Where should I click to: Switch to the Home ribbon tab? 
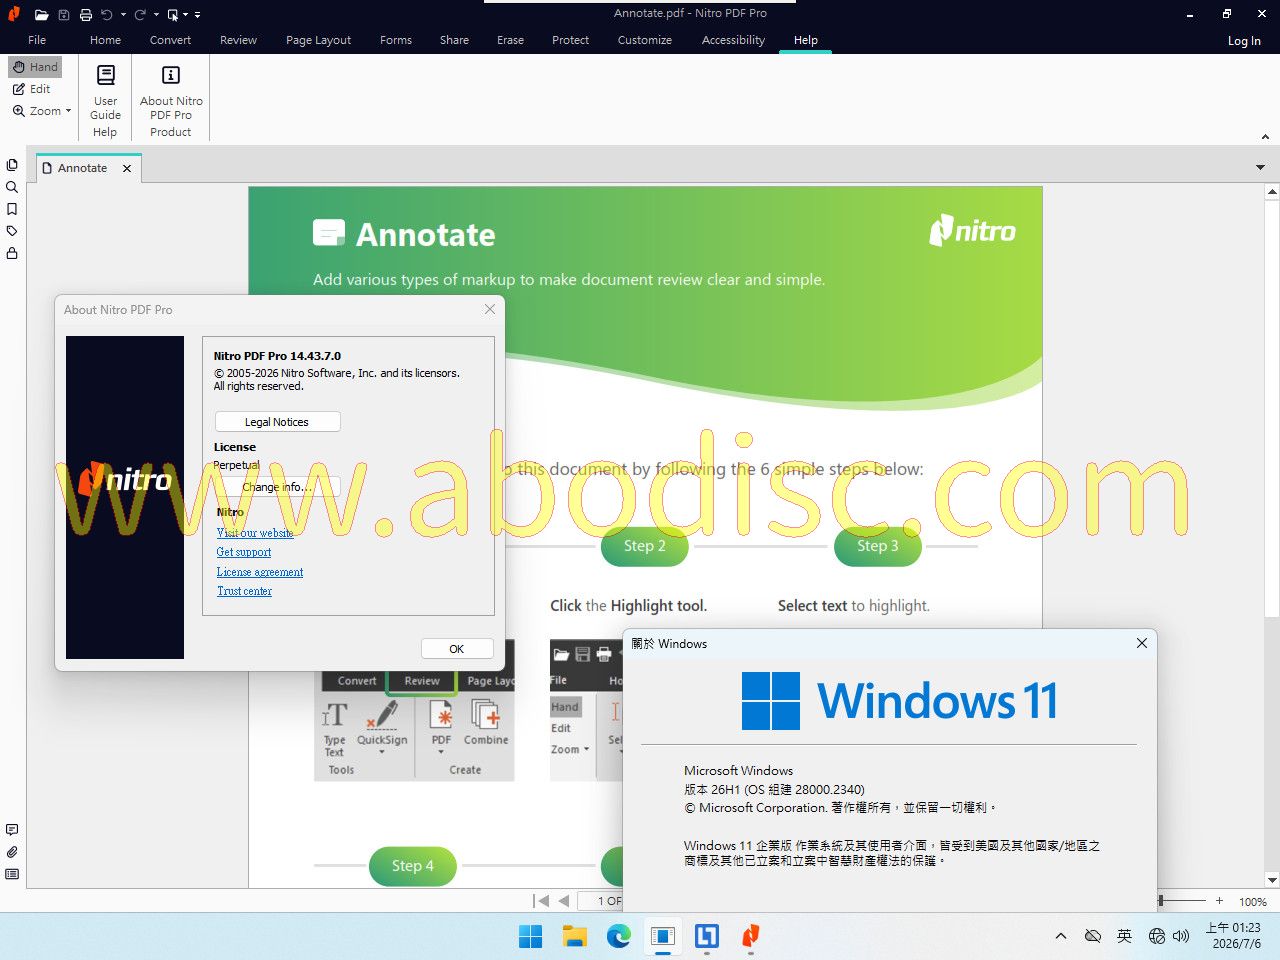coord(105,40)
